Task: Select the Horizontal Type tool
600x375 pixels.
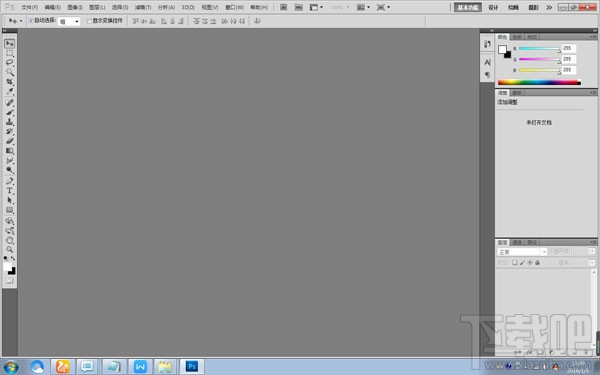Action: (x=10, y=191)
